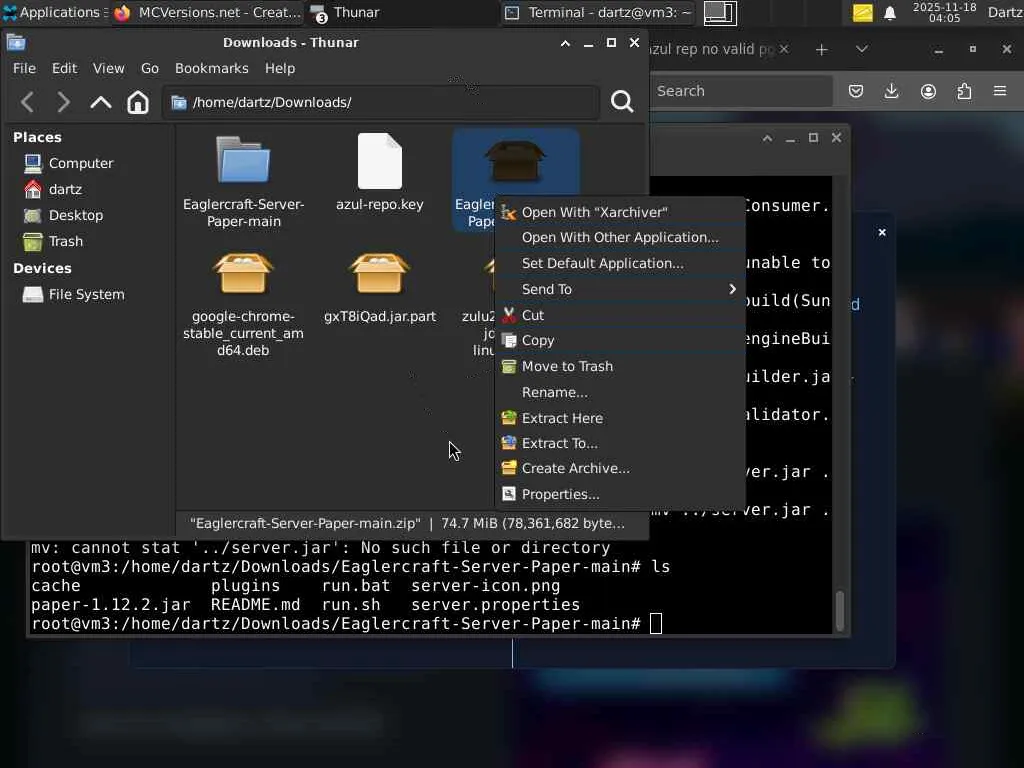Switch to Terminal taskbar entry
The width and height of the screenshot is (1024, 768).
[x=599, y=12]
